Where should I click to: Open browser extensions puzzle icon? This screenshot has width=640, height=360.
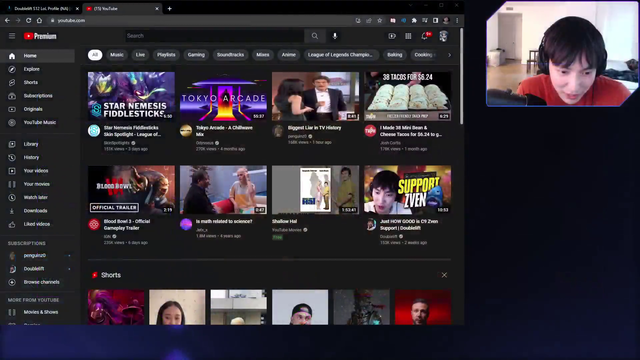[414, 20]
